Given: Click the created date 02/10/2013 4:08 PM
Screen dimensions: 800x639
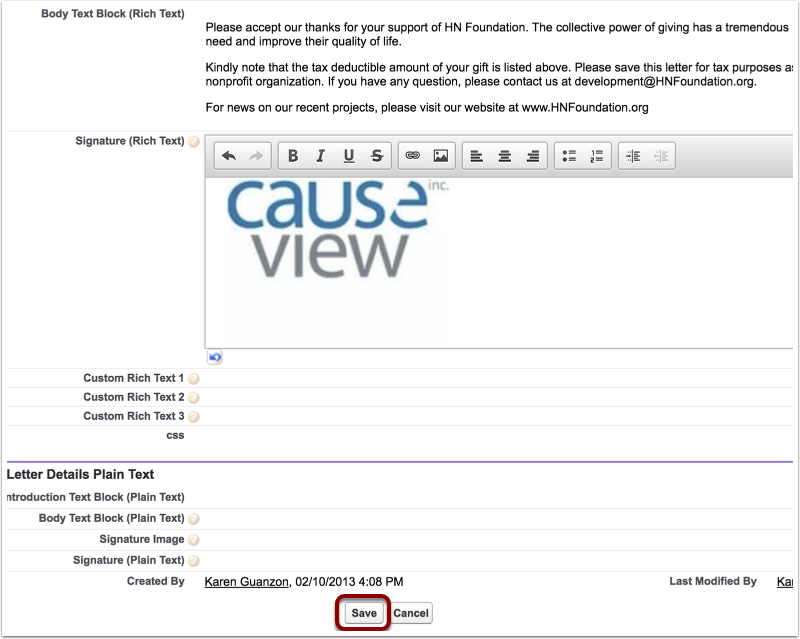Looking at the screenshot, I should 349,582.
